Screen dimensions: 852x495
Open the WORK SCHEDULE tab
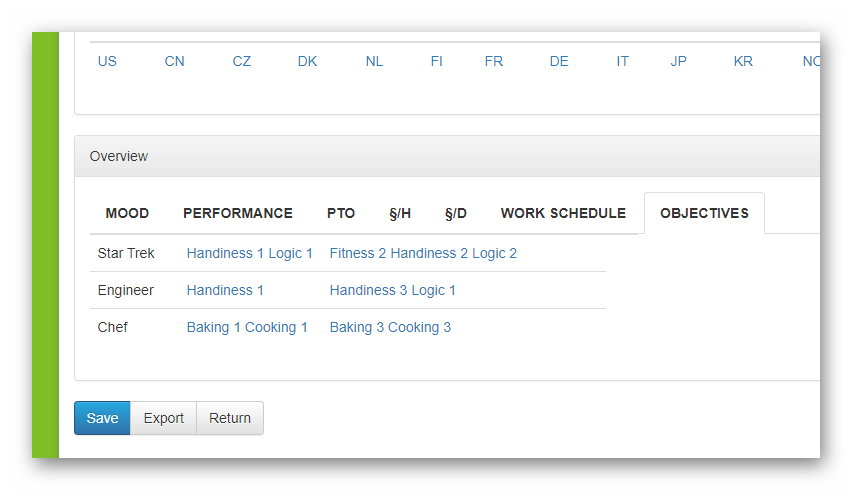(x=563, y=213)
